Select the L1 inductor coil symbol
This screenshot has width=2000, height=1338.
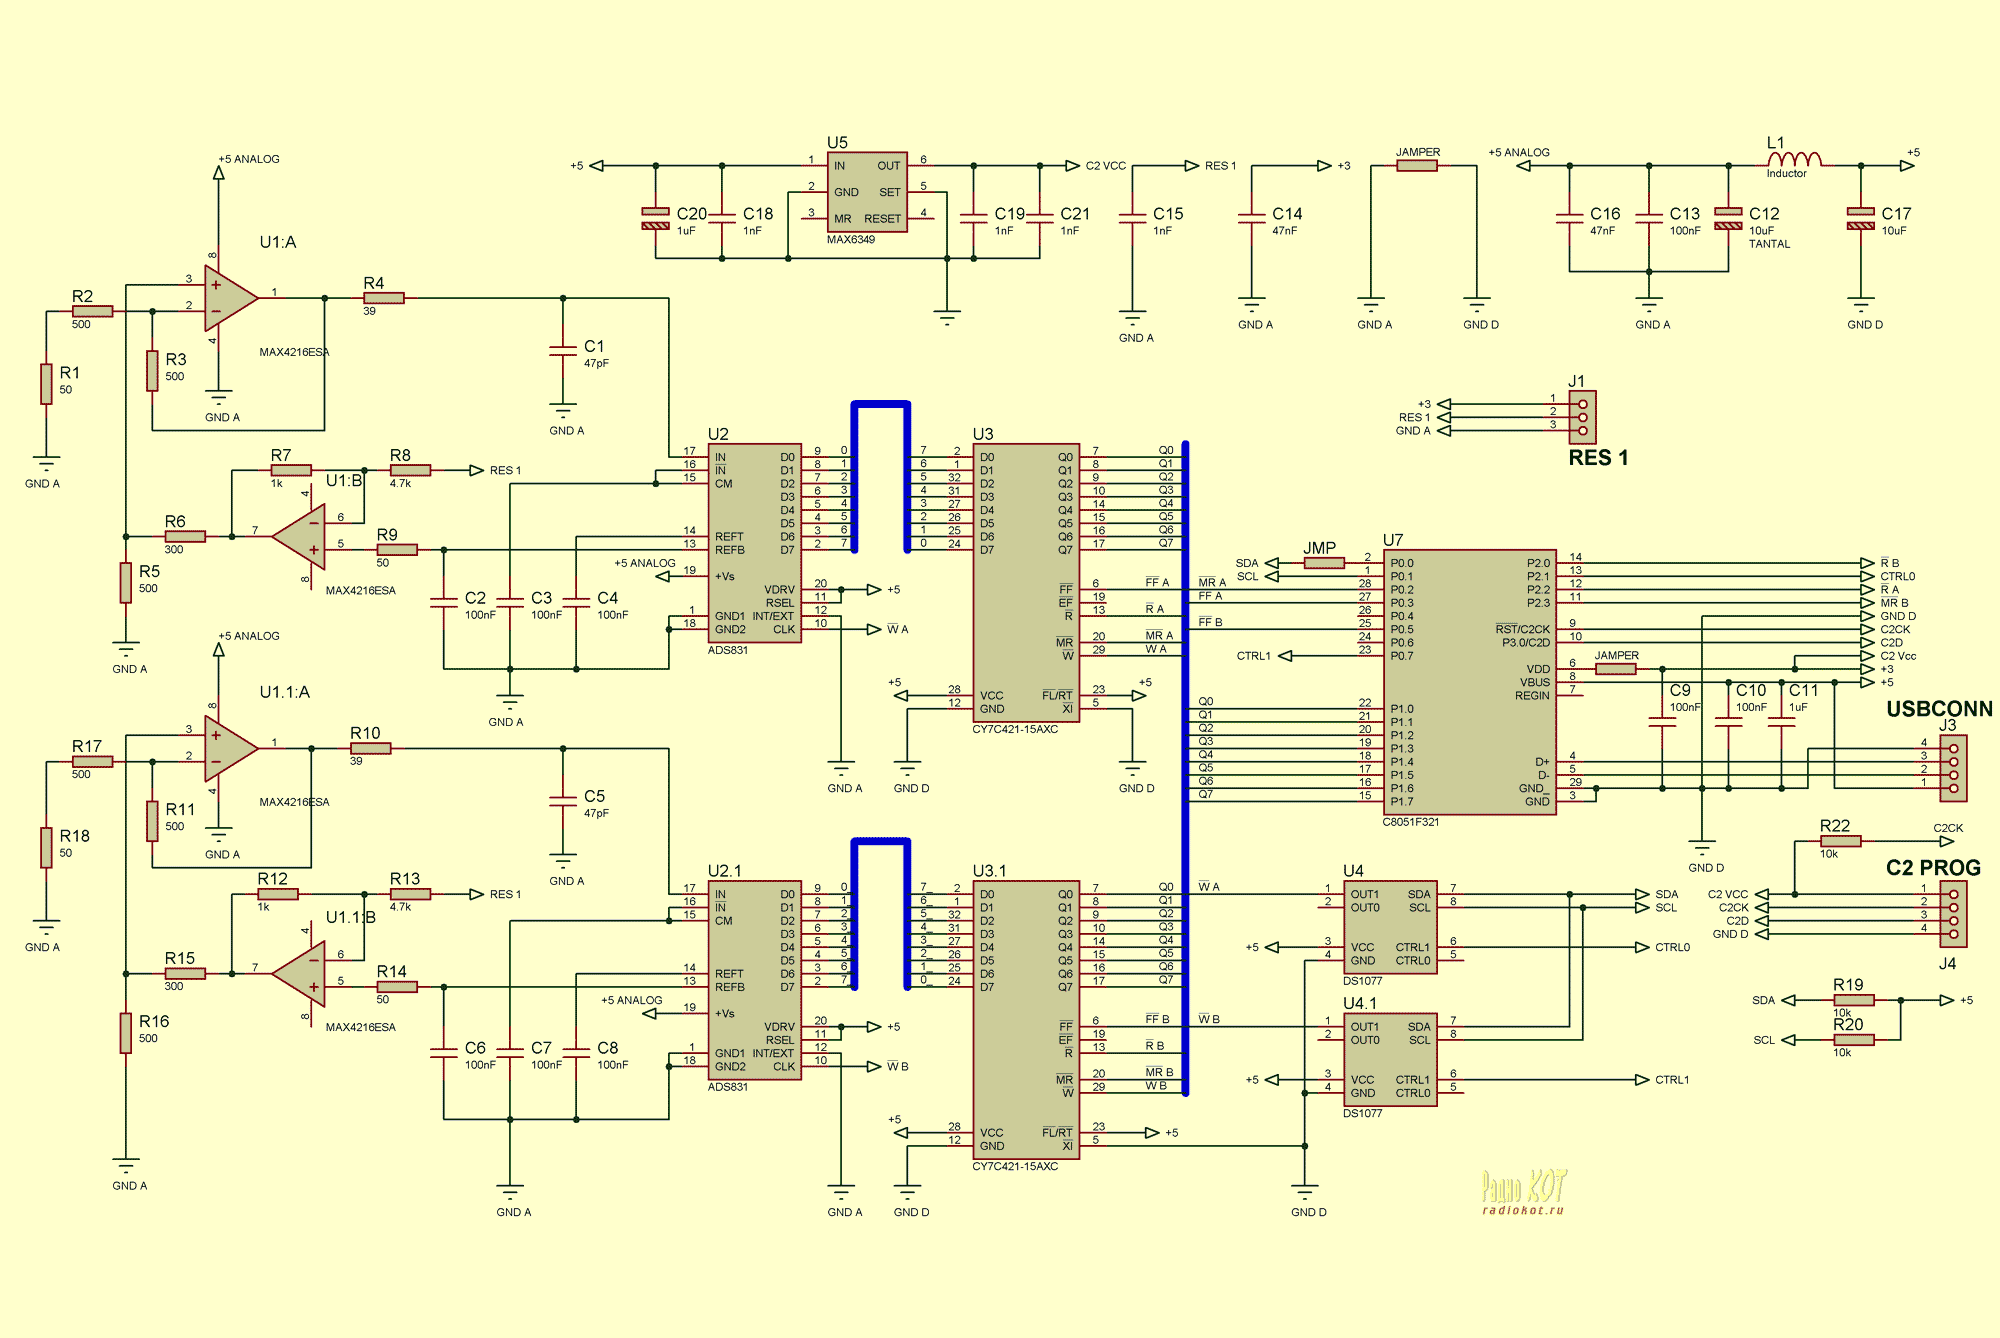[1794, 158]
